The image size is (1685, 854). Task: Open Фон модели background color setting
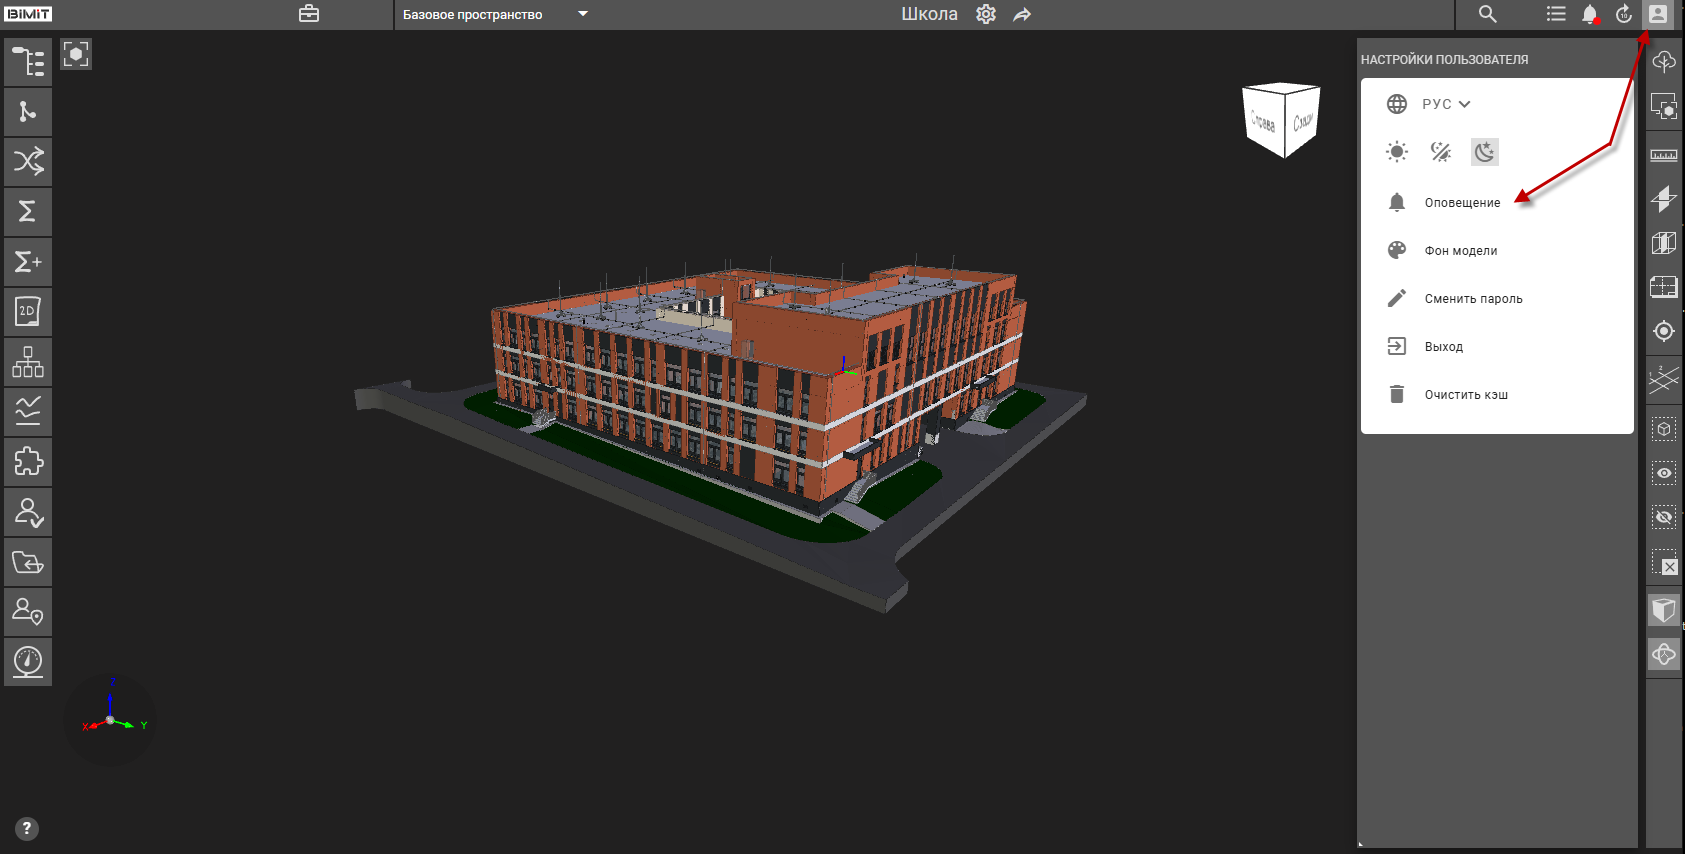coord(1460,251)
